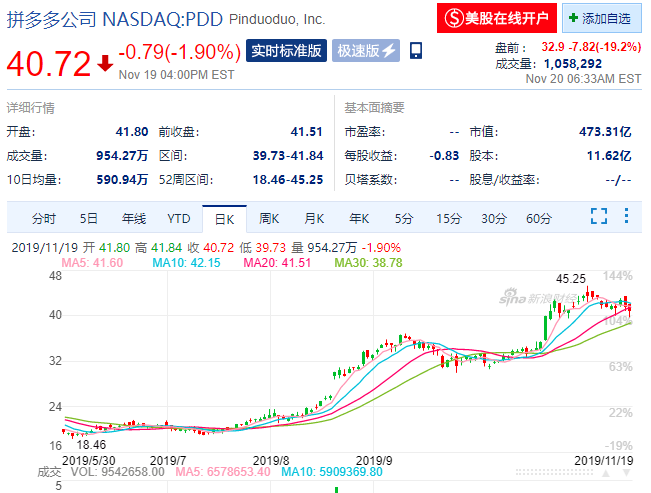Select the 日K chart tab
The width and height of the screenshot is (651, 493).
(x=224, y=219)
